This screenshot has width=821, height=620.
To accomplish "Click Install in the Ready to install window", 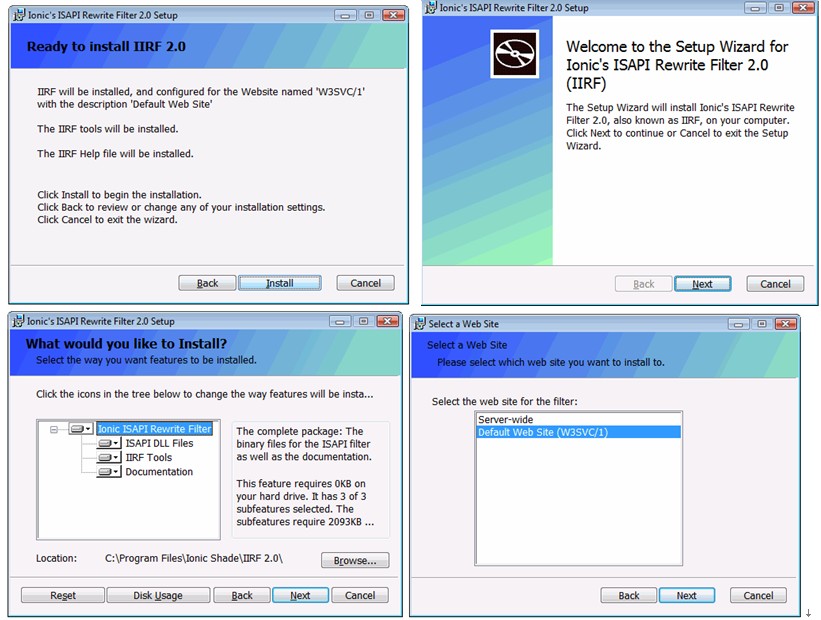I will tap(280, 283).
